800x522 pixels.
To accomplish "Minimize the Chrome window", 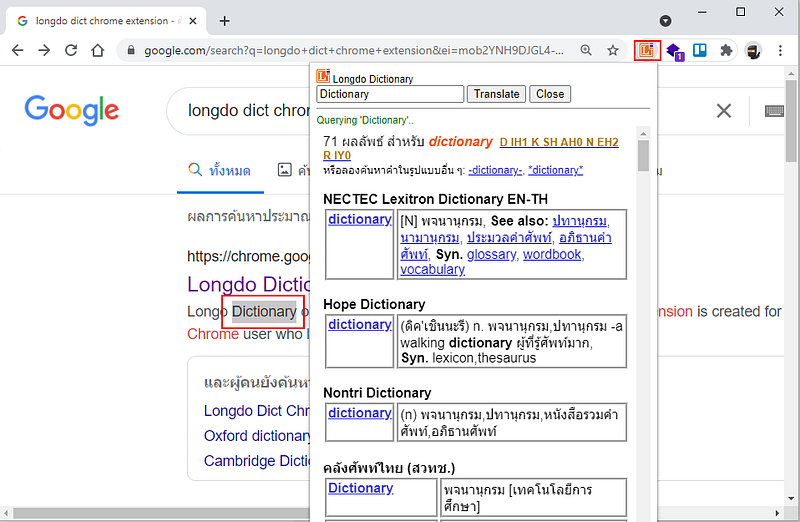I will click(x=703, y=12).
